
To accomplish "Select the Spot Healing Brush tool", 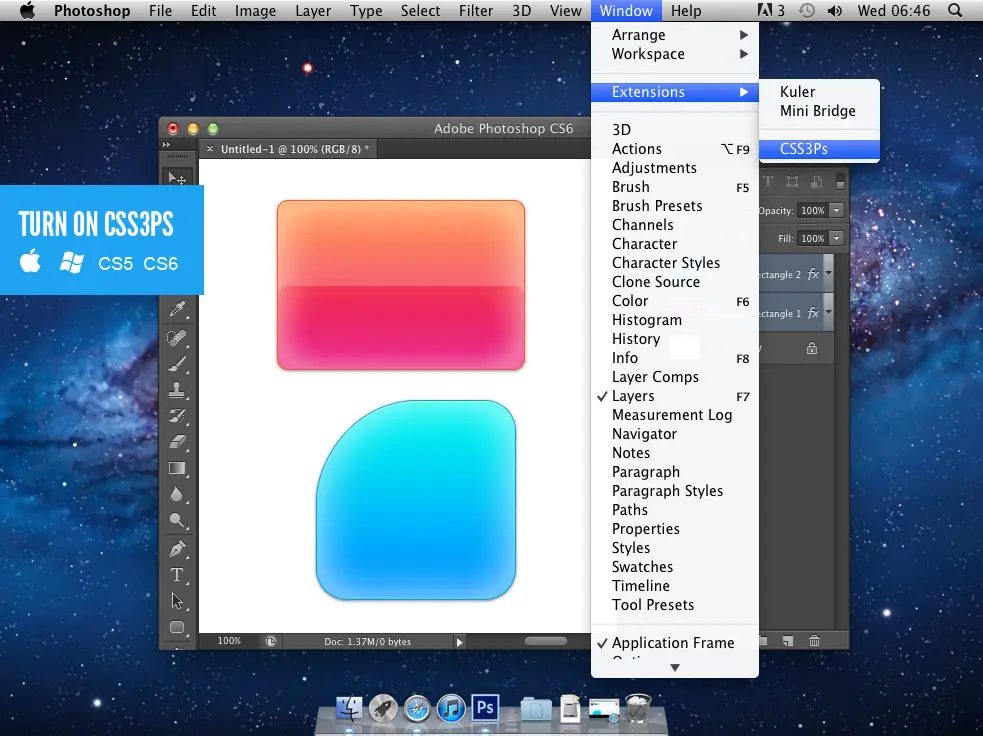I will tap(177, 338).
